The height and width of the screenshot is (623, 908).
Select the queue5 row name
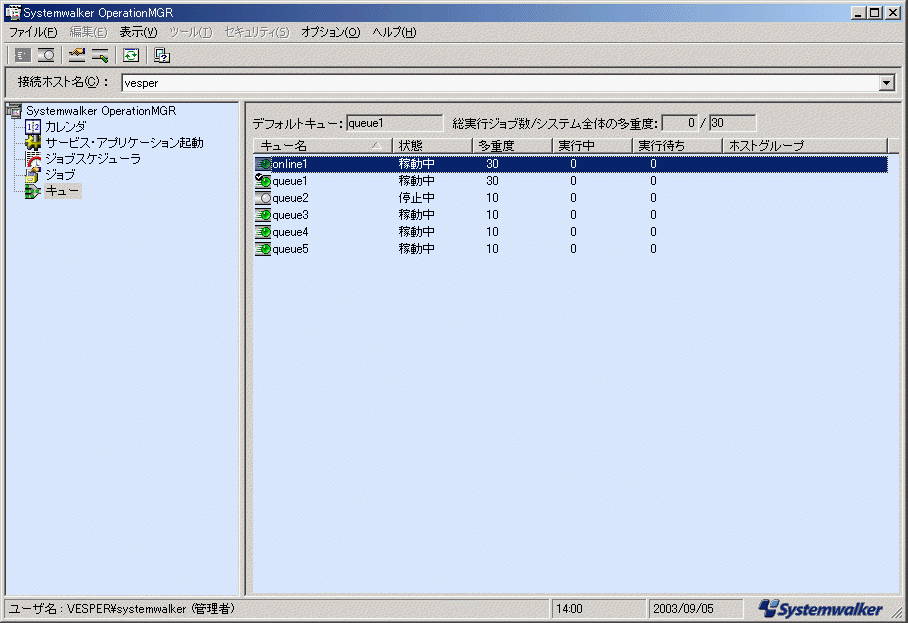[290, 249]
